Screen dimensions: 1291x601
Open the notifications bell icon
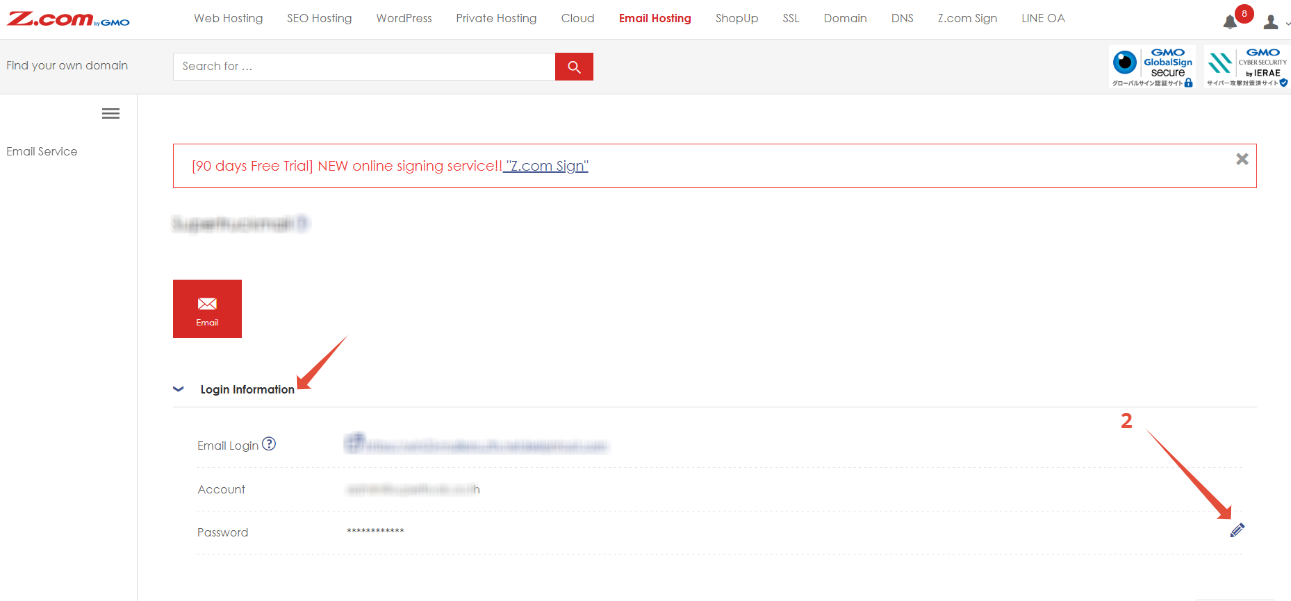(1230, 22)
